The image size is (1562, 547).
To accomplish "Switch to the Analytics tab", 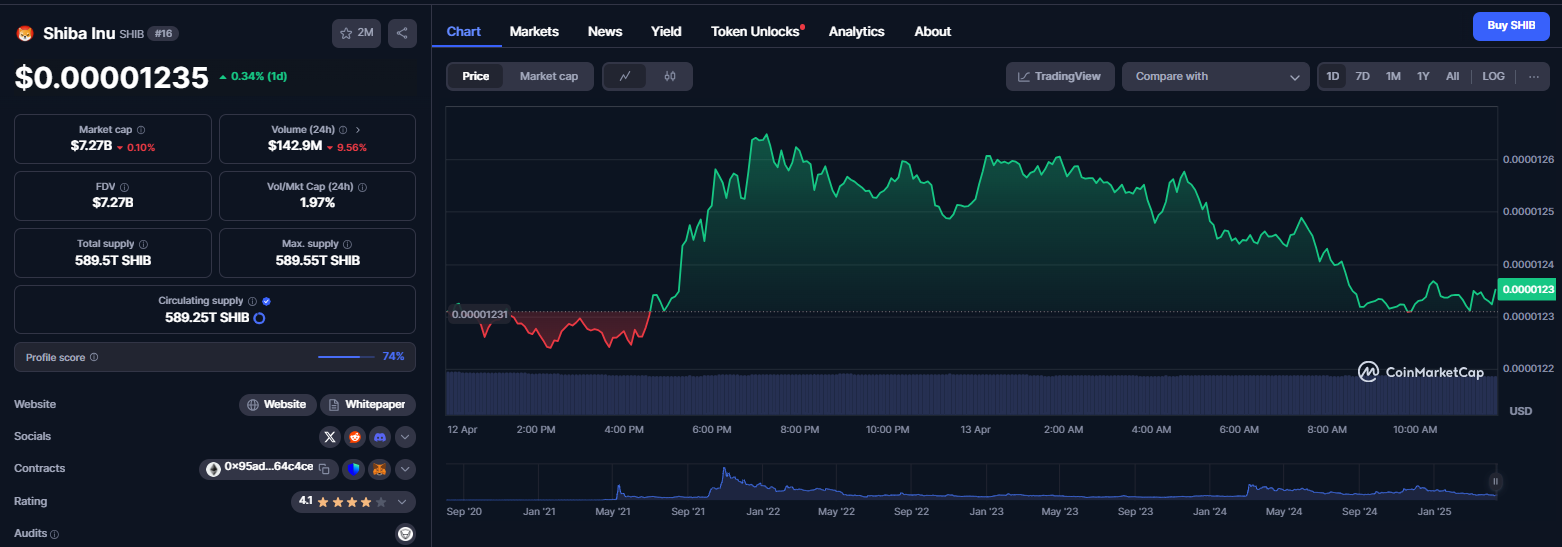I will (x=856, y=31).
